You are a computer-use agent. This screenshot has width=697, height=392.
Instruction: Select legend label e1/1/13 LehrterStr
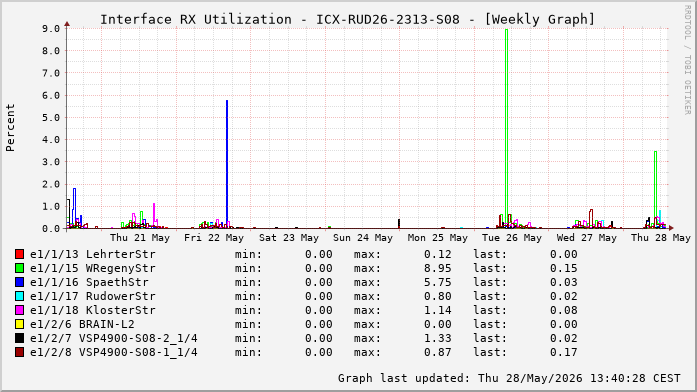pos(93,254)
